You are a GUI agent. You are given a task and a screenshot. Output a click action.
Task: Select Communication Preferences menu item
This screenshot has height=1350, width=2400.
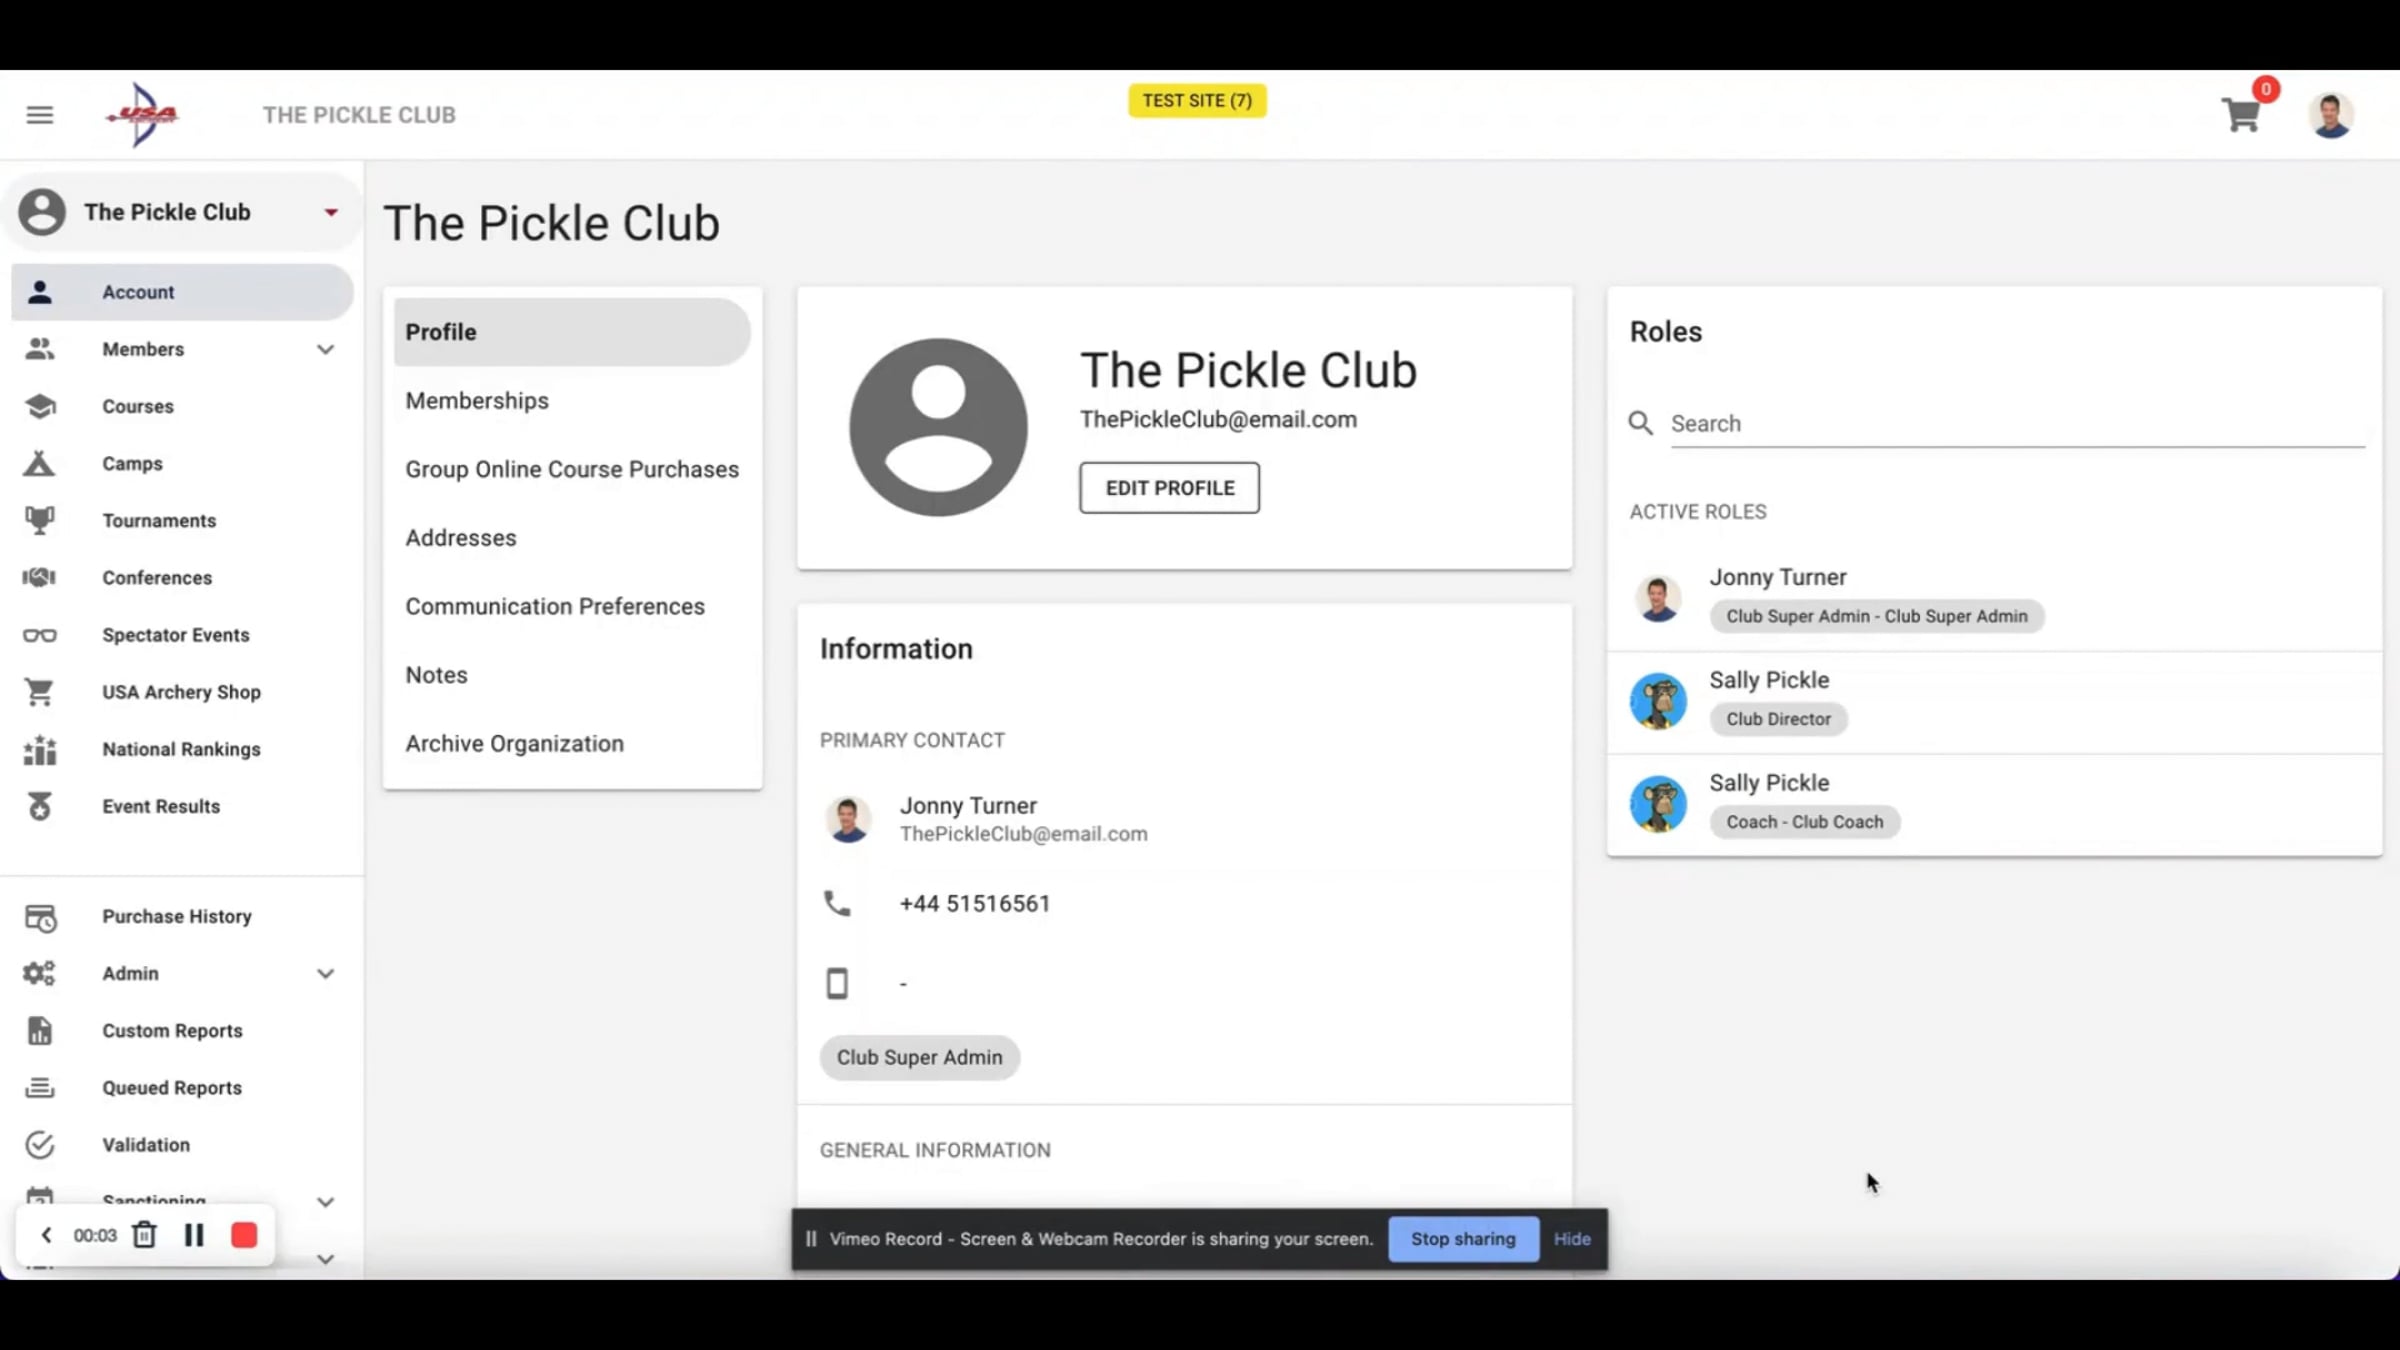(x=555, y=607)
